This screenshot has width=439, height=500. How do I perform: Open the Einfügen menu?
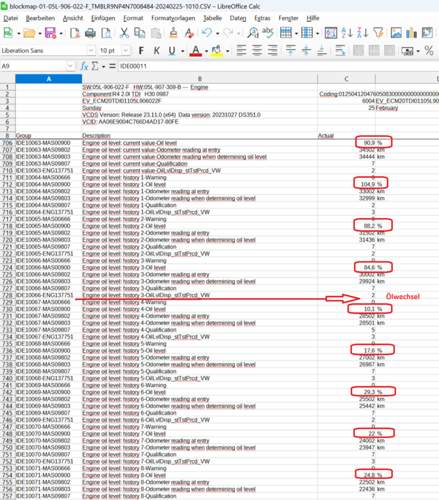click(103, 18)
